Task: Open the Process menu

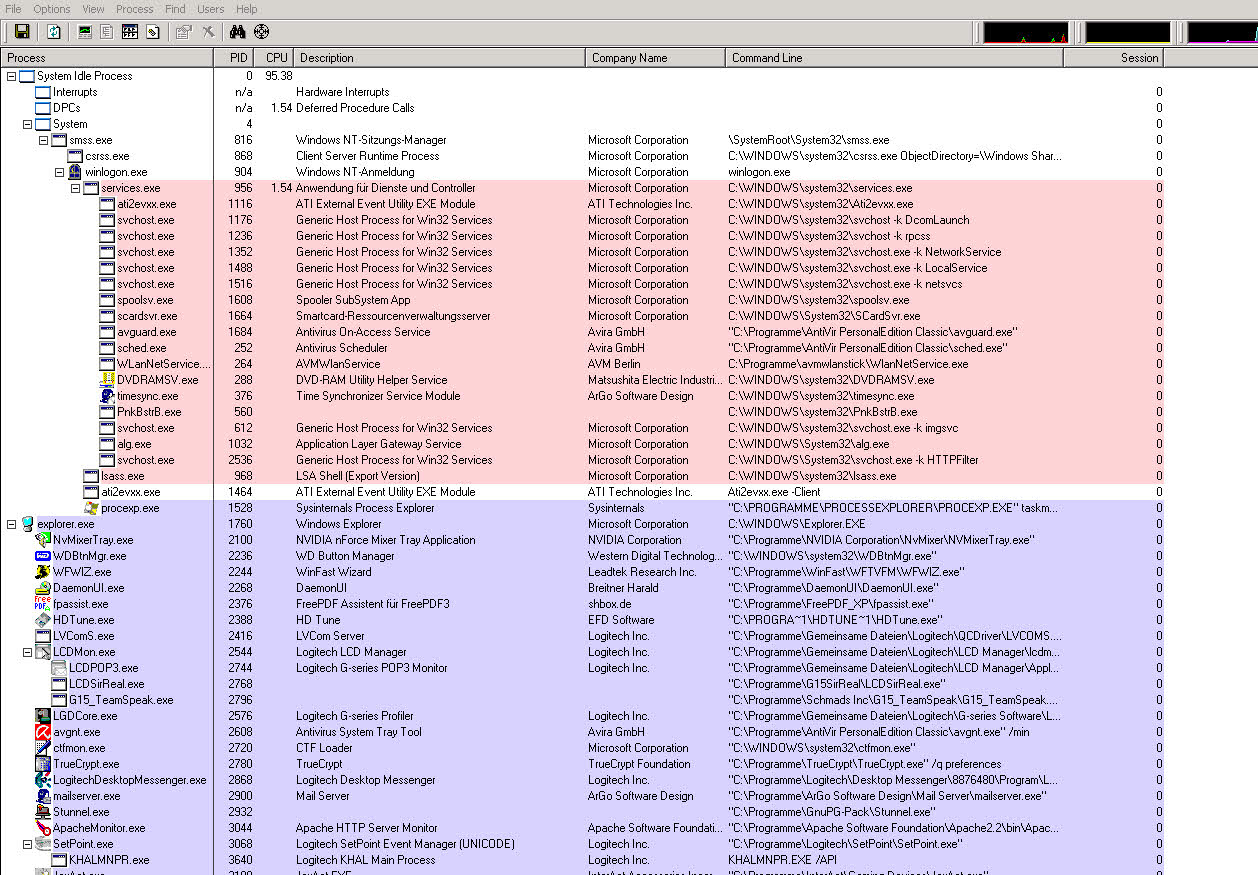Action: 134,9
